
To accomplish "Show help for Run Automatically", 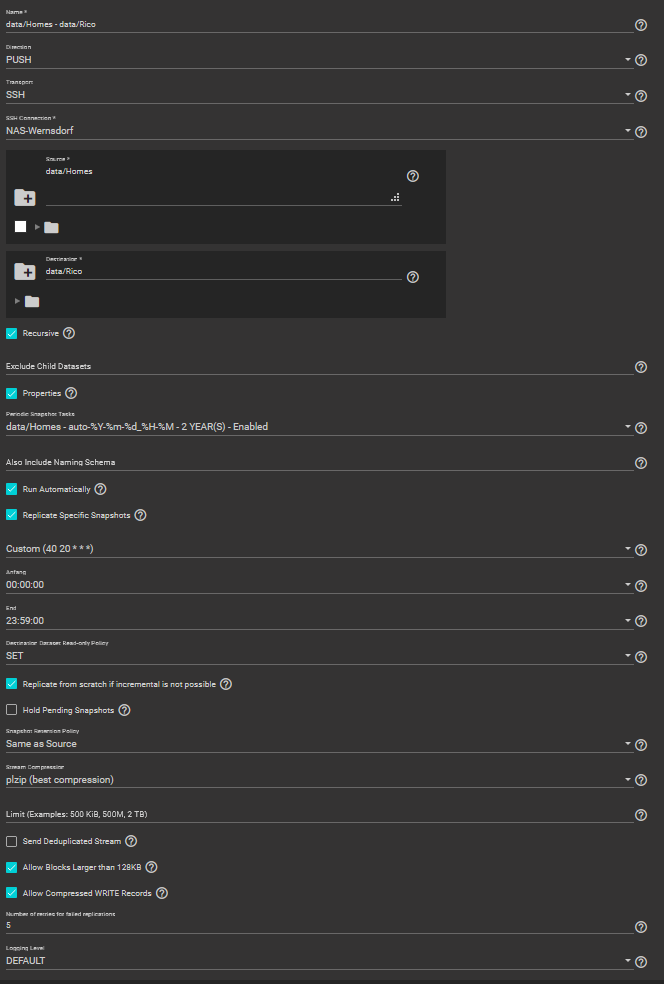I will tap(100, 490).
